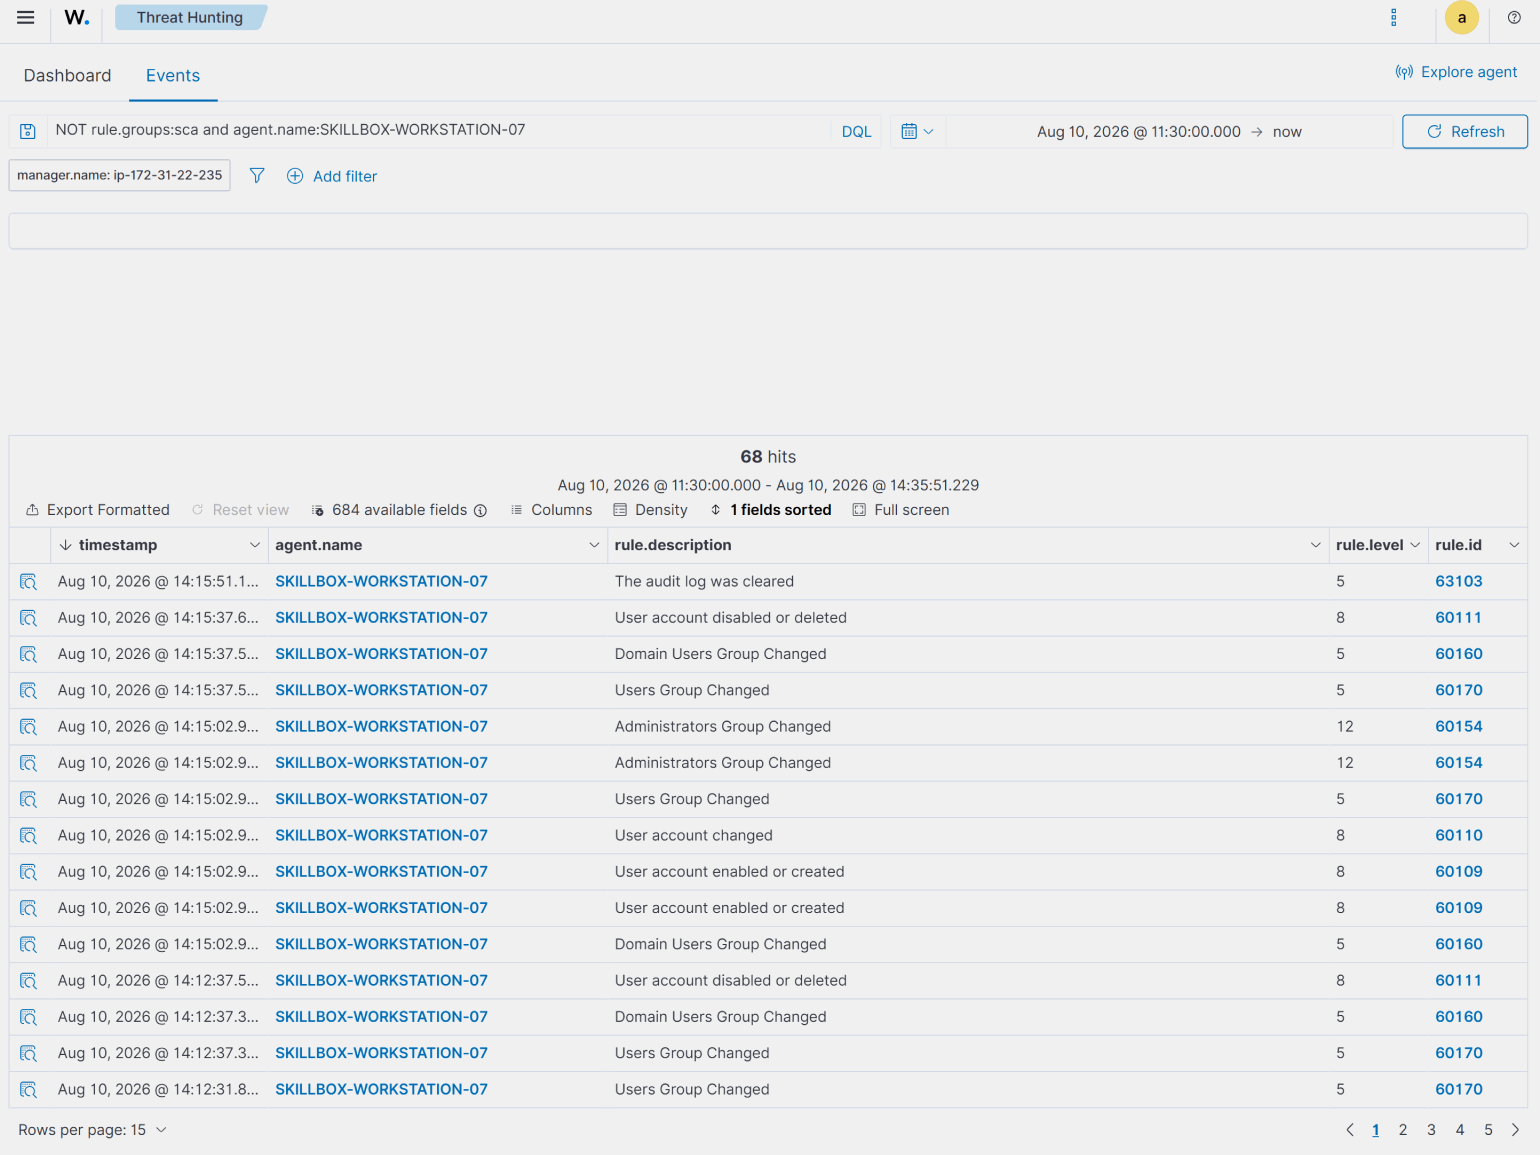
Task: Click the user avatar 'a'
Action: (1462, 17)
